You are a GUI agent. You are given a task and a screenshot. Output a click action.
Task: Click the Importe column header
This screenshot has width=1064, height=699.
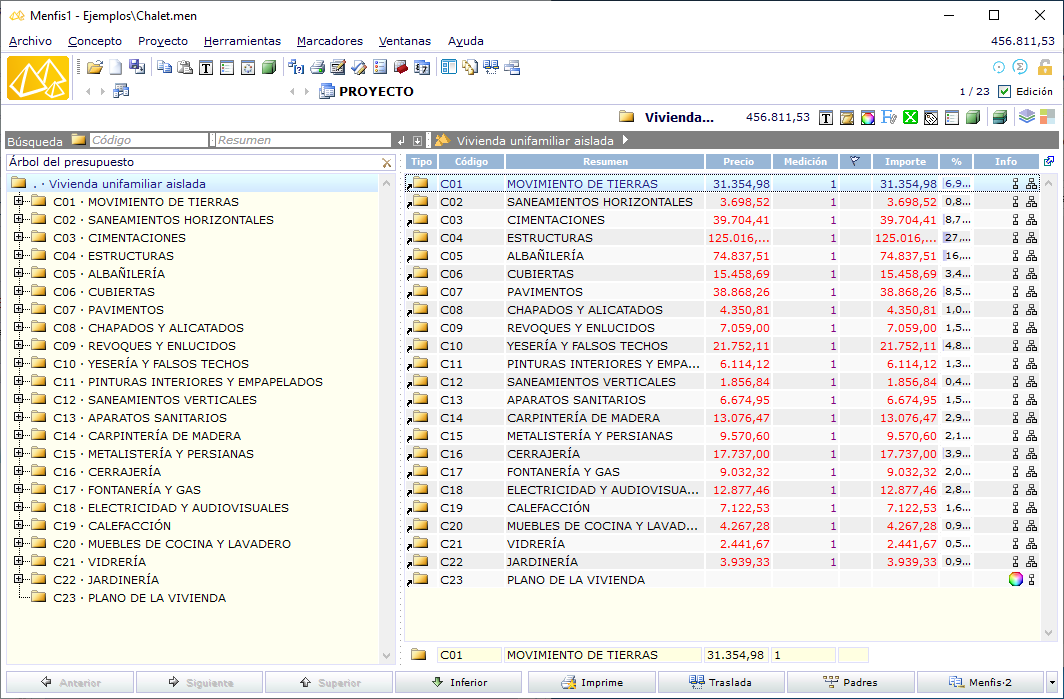tap(905, 162)
